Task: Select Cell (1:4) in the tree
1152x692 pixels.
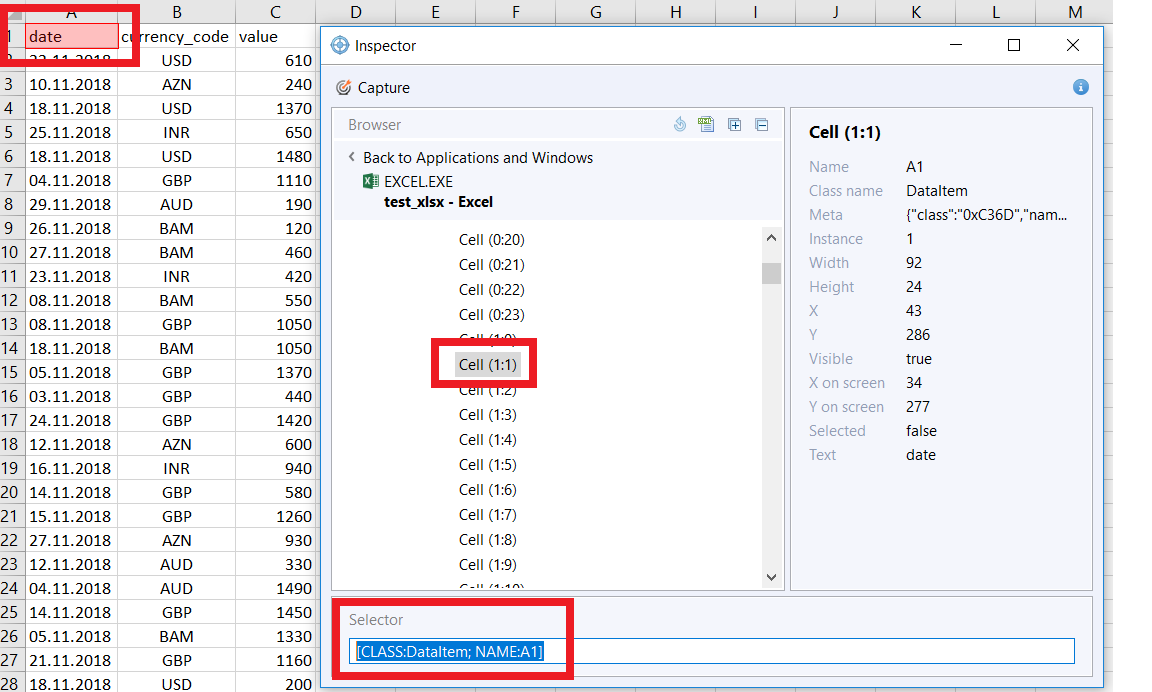Action: coord(488,439)
